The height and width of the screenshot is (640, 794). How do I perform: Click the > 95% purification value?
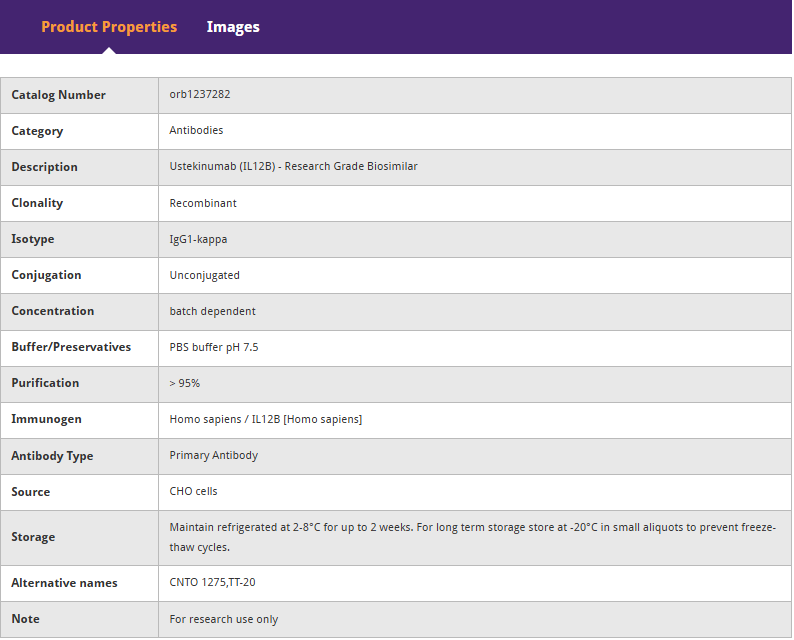[185, 383]
